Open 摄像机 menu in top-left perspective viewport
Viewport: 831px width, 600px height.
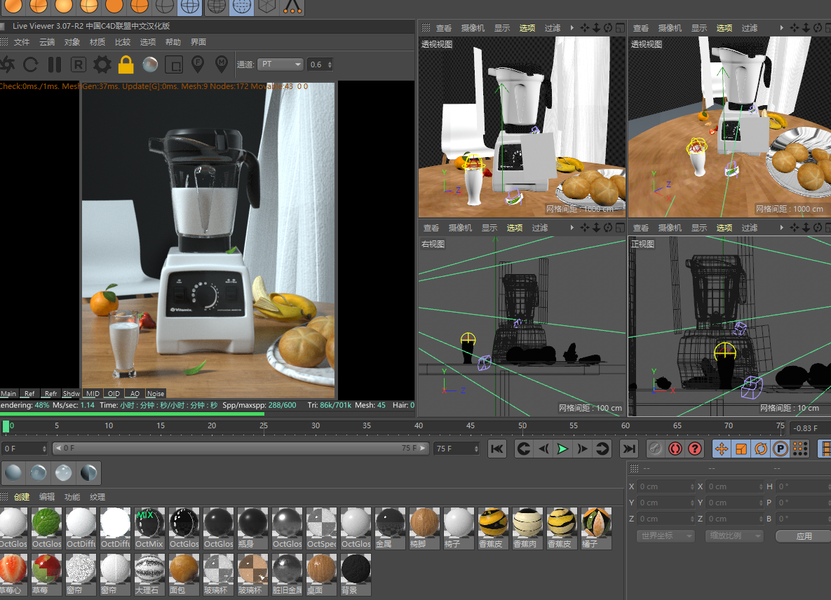tap(472, 28)
